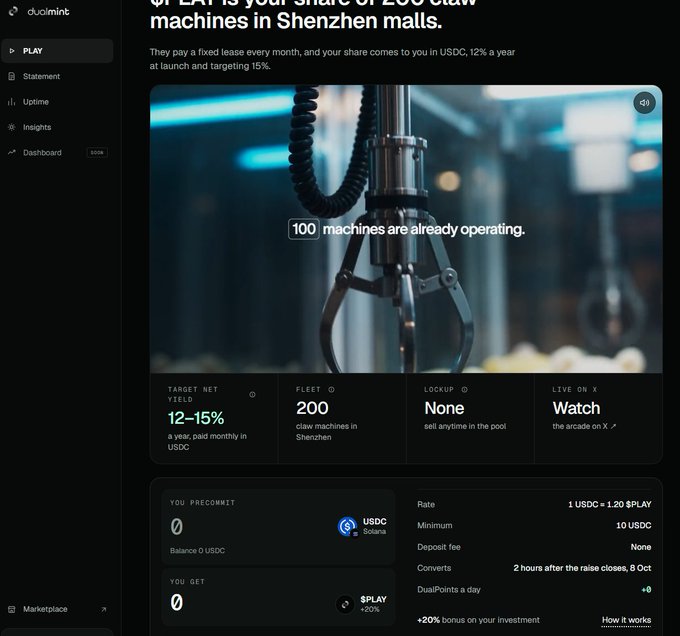
Task: Click the DualPoints a day +0 value
Action: pos(646,590)
